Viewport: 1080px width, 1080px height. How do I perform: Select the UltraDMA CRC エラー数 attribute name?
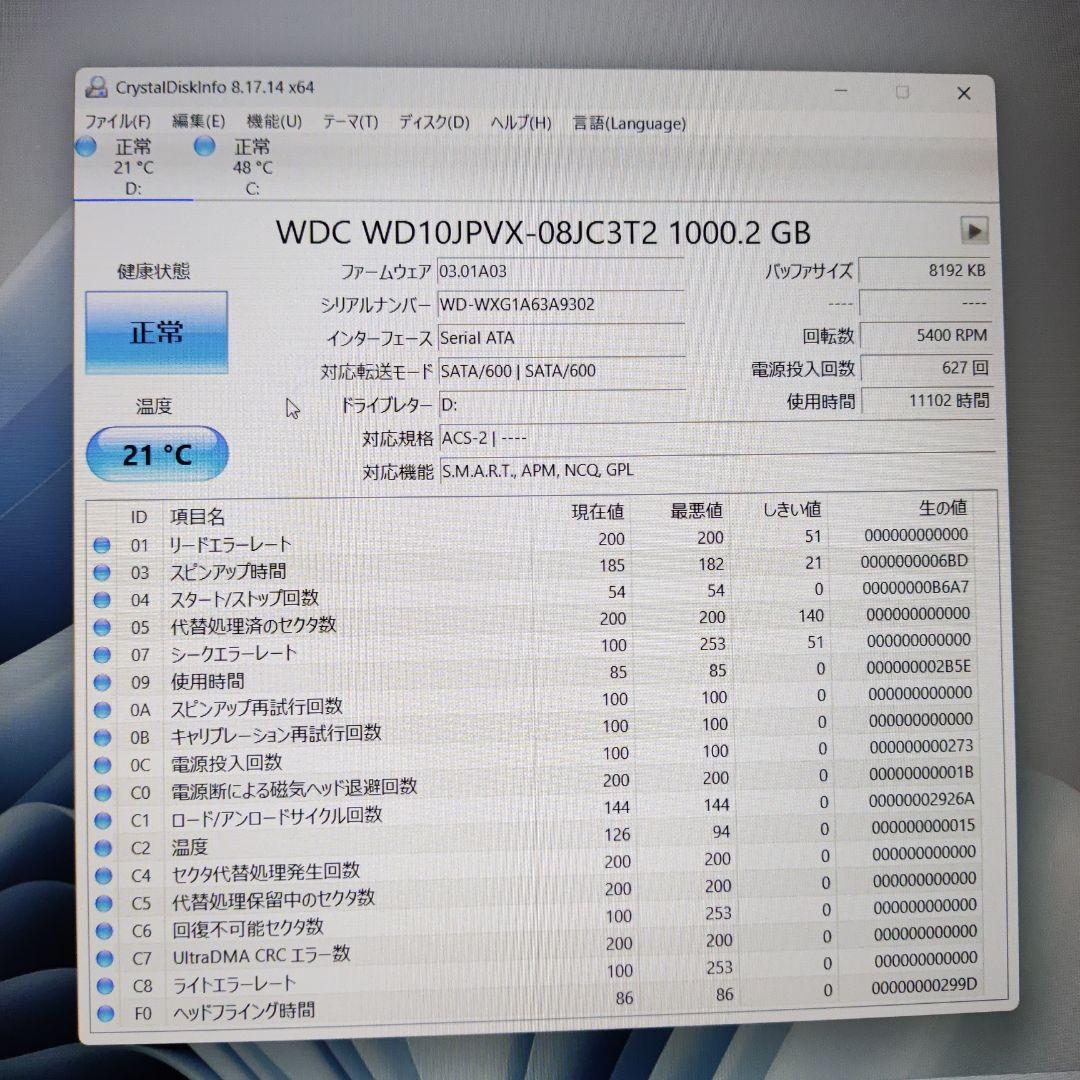[x=261, y=955]
